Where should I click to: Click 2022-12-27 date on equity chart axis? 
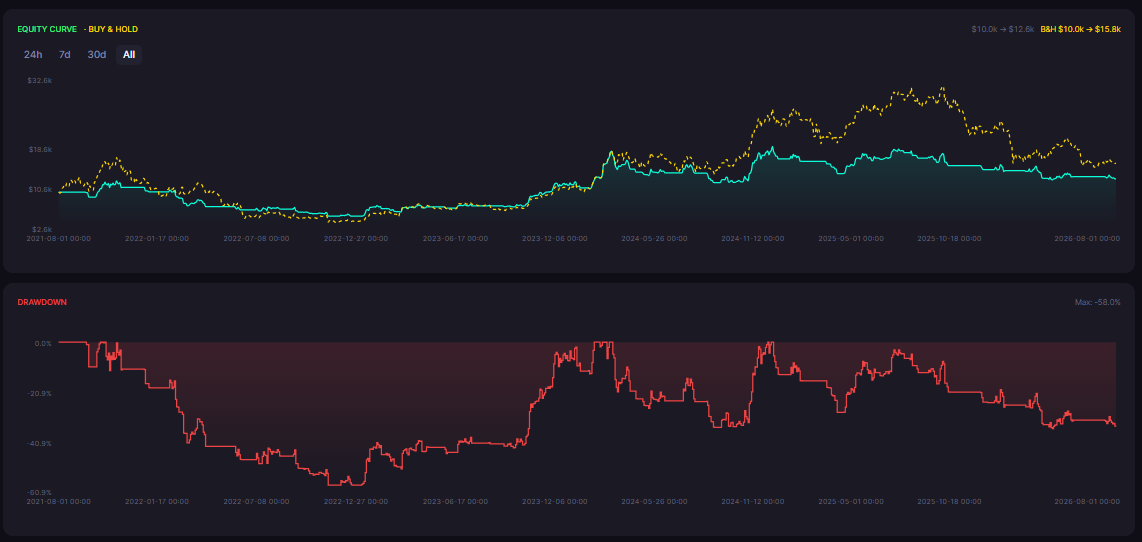coord(355,238)
